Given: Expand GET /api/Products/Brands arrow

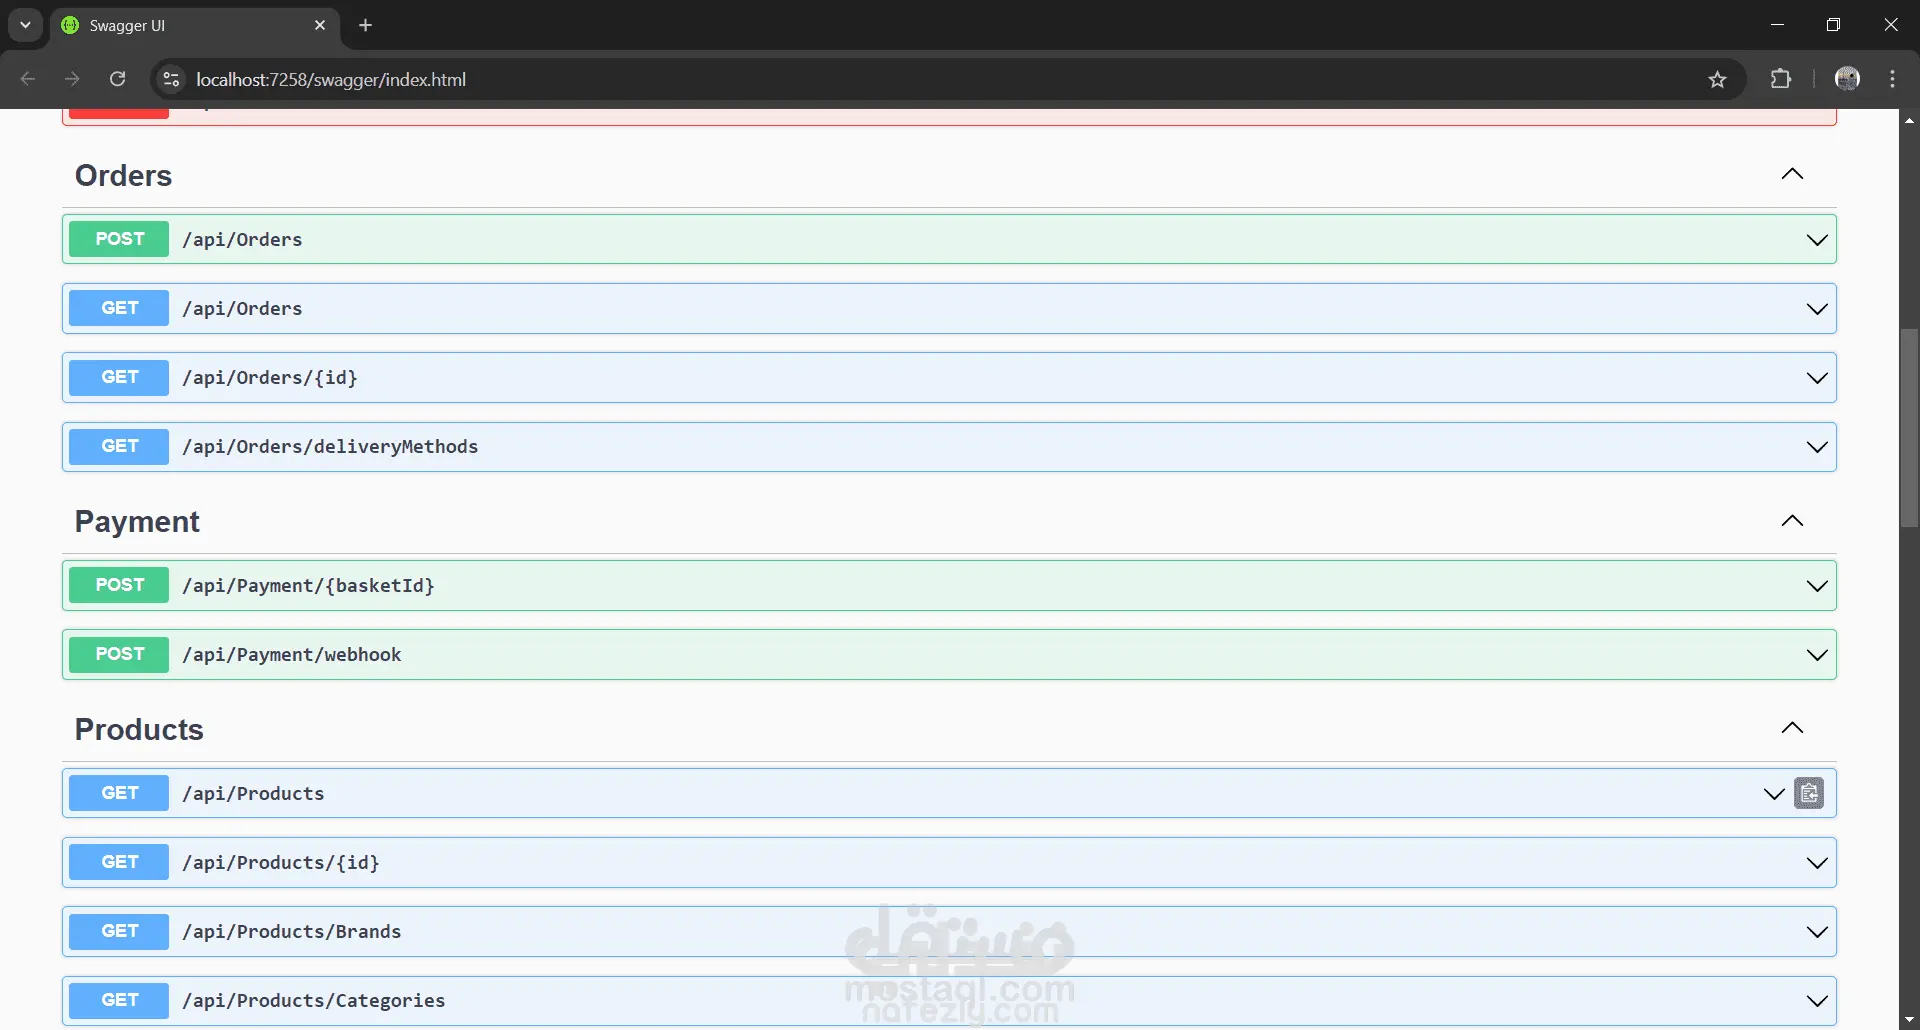Looking at the screenshot, I should [x=1817, y=932].
